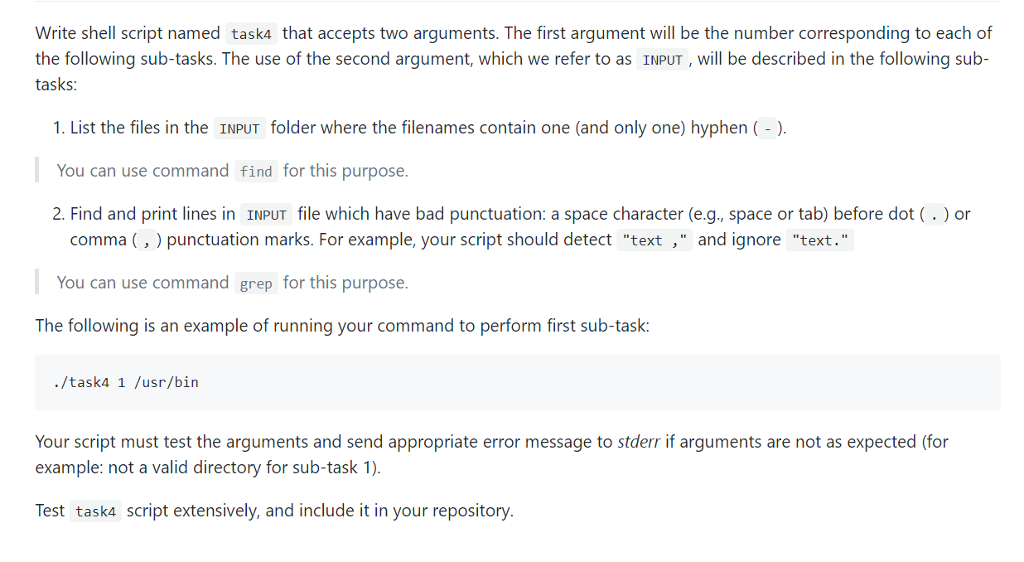Click the INPUT code label in list item 2
The image size is (1024, 562).
(x=266, y=214)
